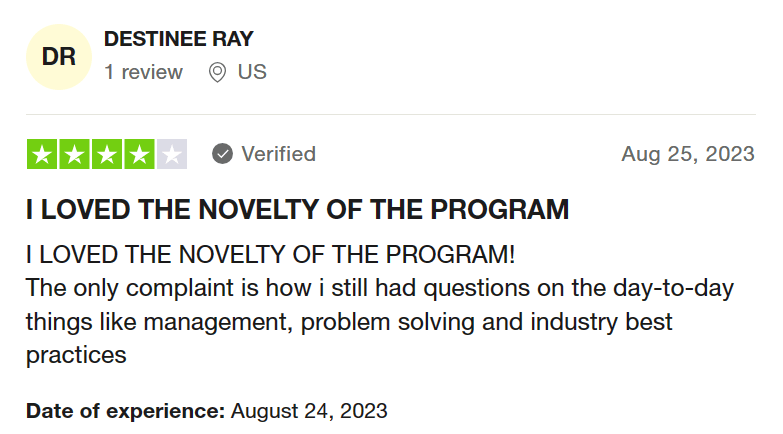
Task: Click the '1 review' count text
Action: (x=143, y=72)
